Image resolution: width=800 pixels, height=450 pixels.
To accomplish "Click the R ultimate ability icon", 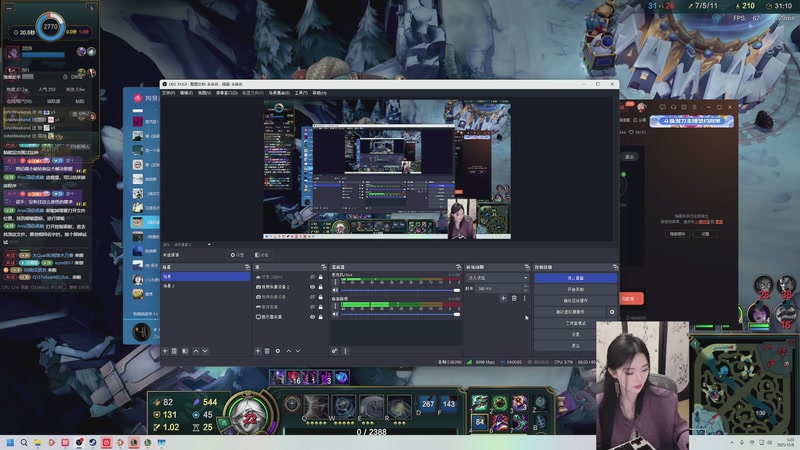I will tap(399, 408).
